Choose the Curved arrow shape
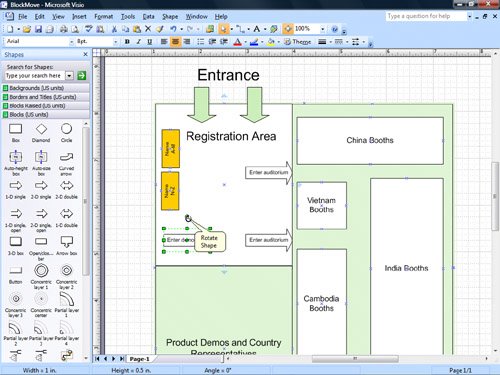Viewport: 500px width, 375px height. pos(66,163)
